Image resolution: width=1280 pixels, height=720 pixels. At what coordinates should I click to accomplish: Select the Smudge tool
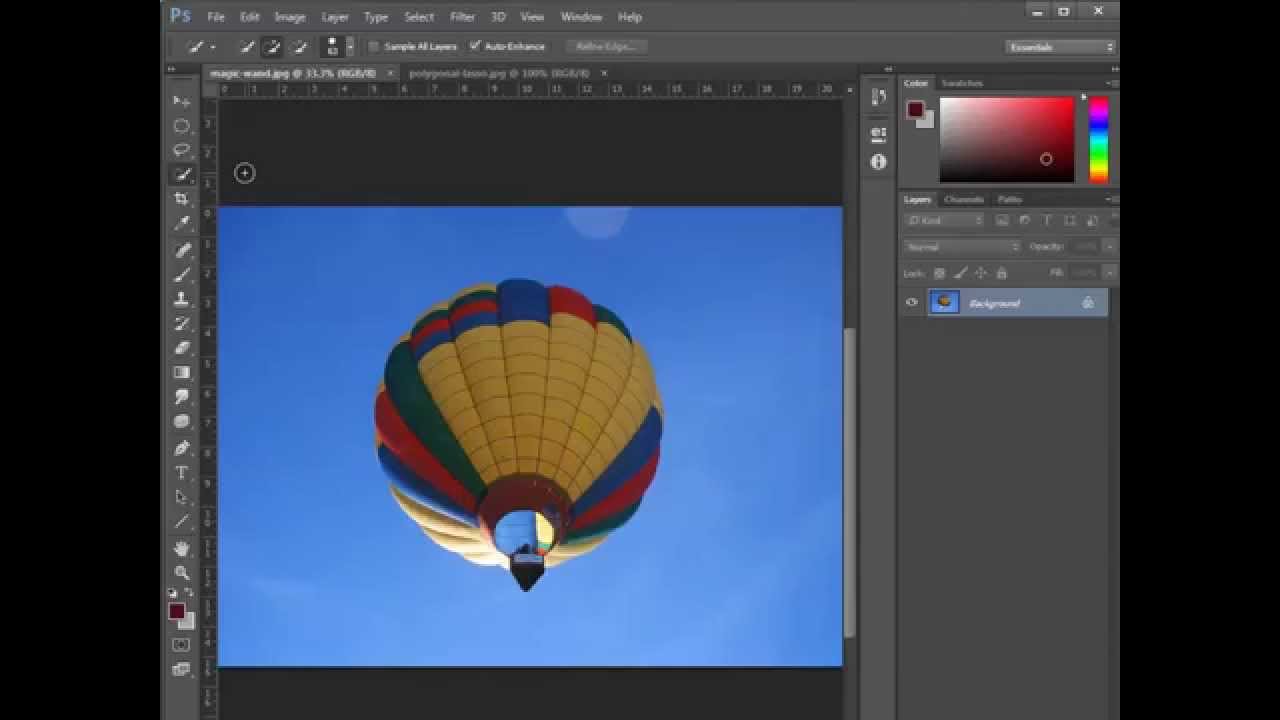(x=181, y=397)
